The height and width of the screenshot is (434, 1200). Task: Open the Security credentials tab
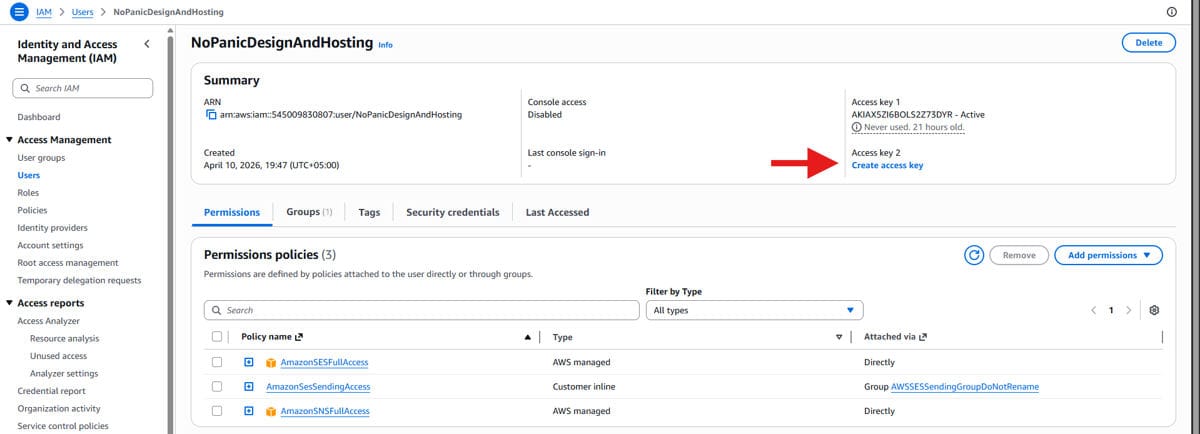pyautogui.click(x=453, y=212)
